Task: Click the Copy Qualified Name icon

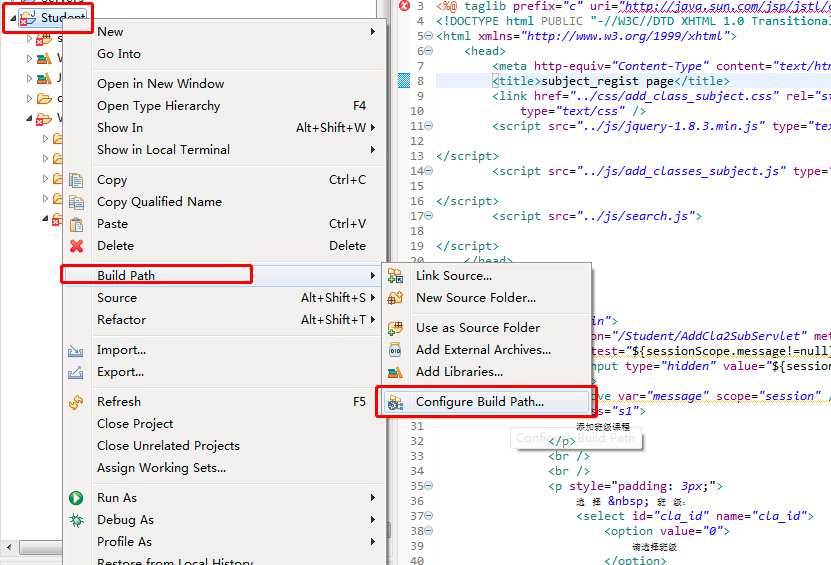Action: tap(76, 202)
